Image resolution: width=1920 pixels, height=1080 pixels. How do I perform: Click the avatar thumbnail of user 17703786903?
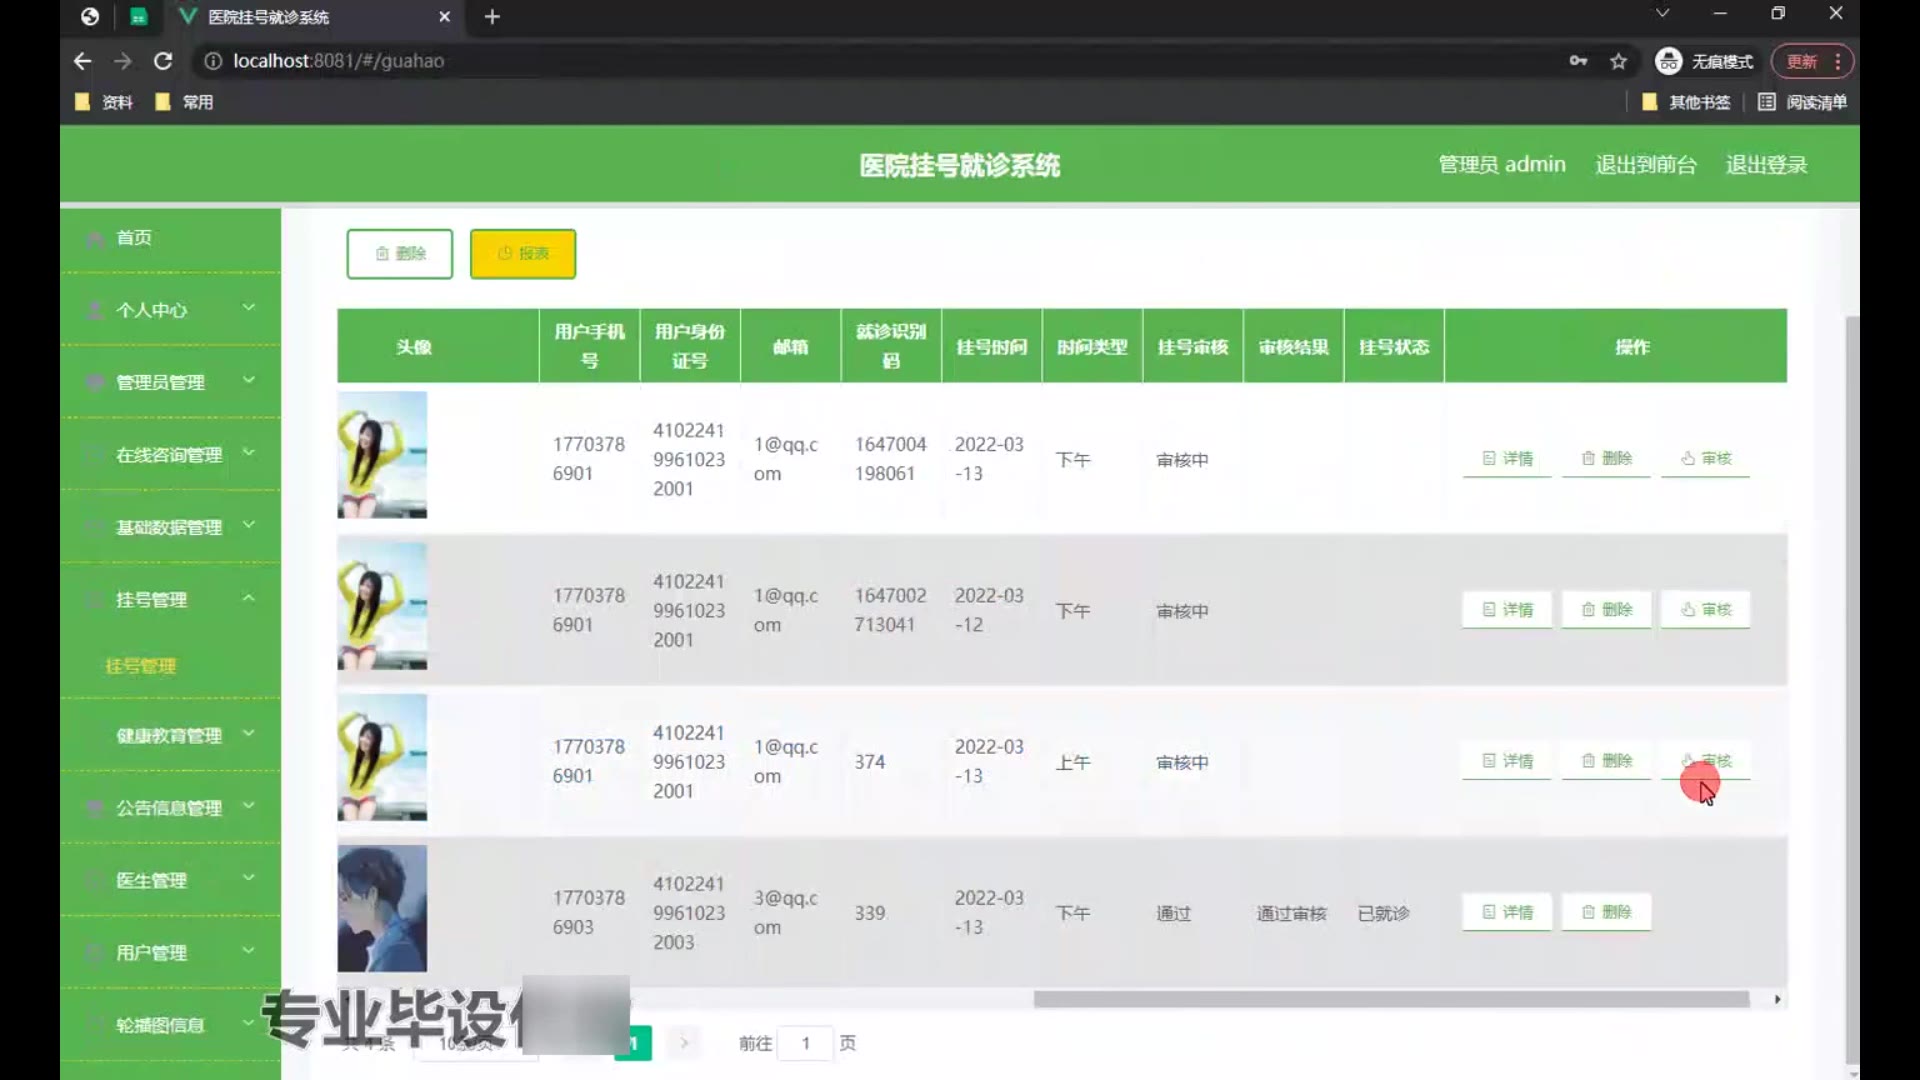click(382, 908)
